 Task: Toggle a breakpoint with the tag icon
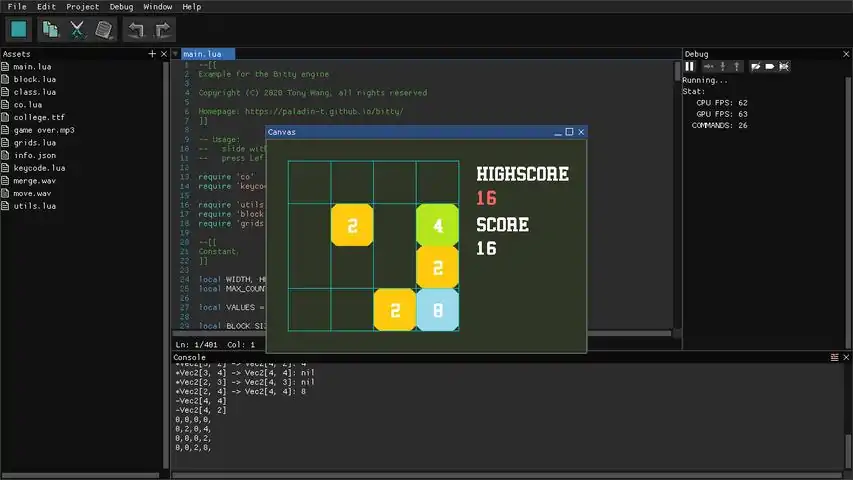[x=769, y=66]
